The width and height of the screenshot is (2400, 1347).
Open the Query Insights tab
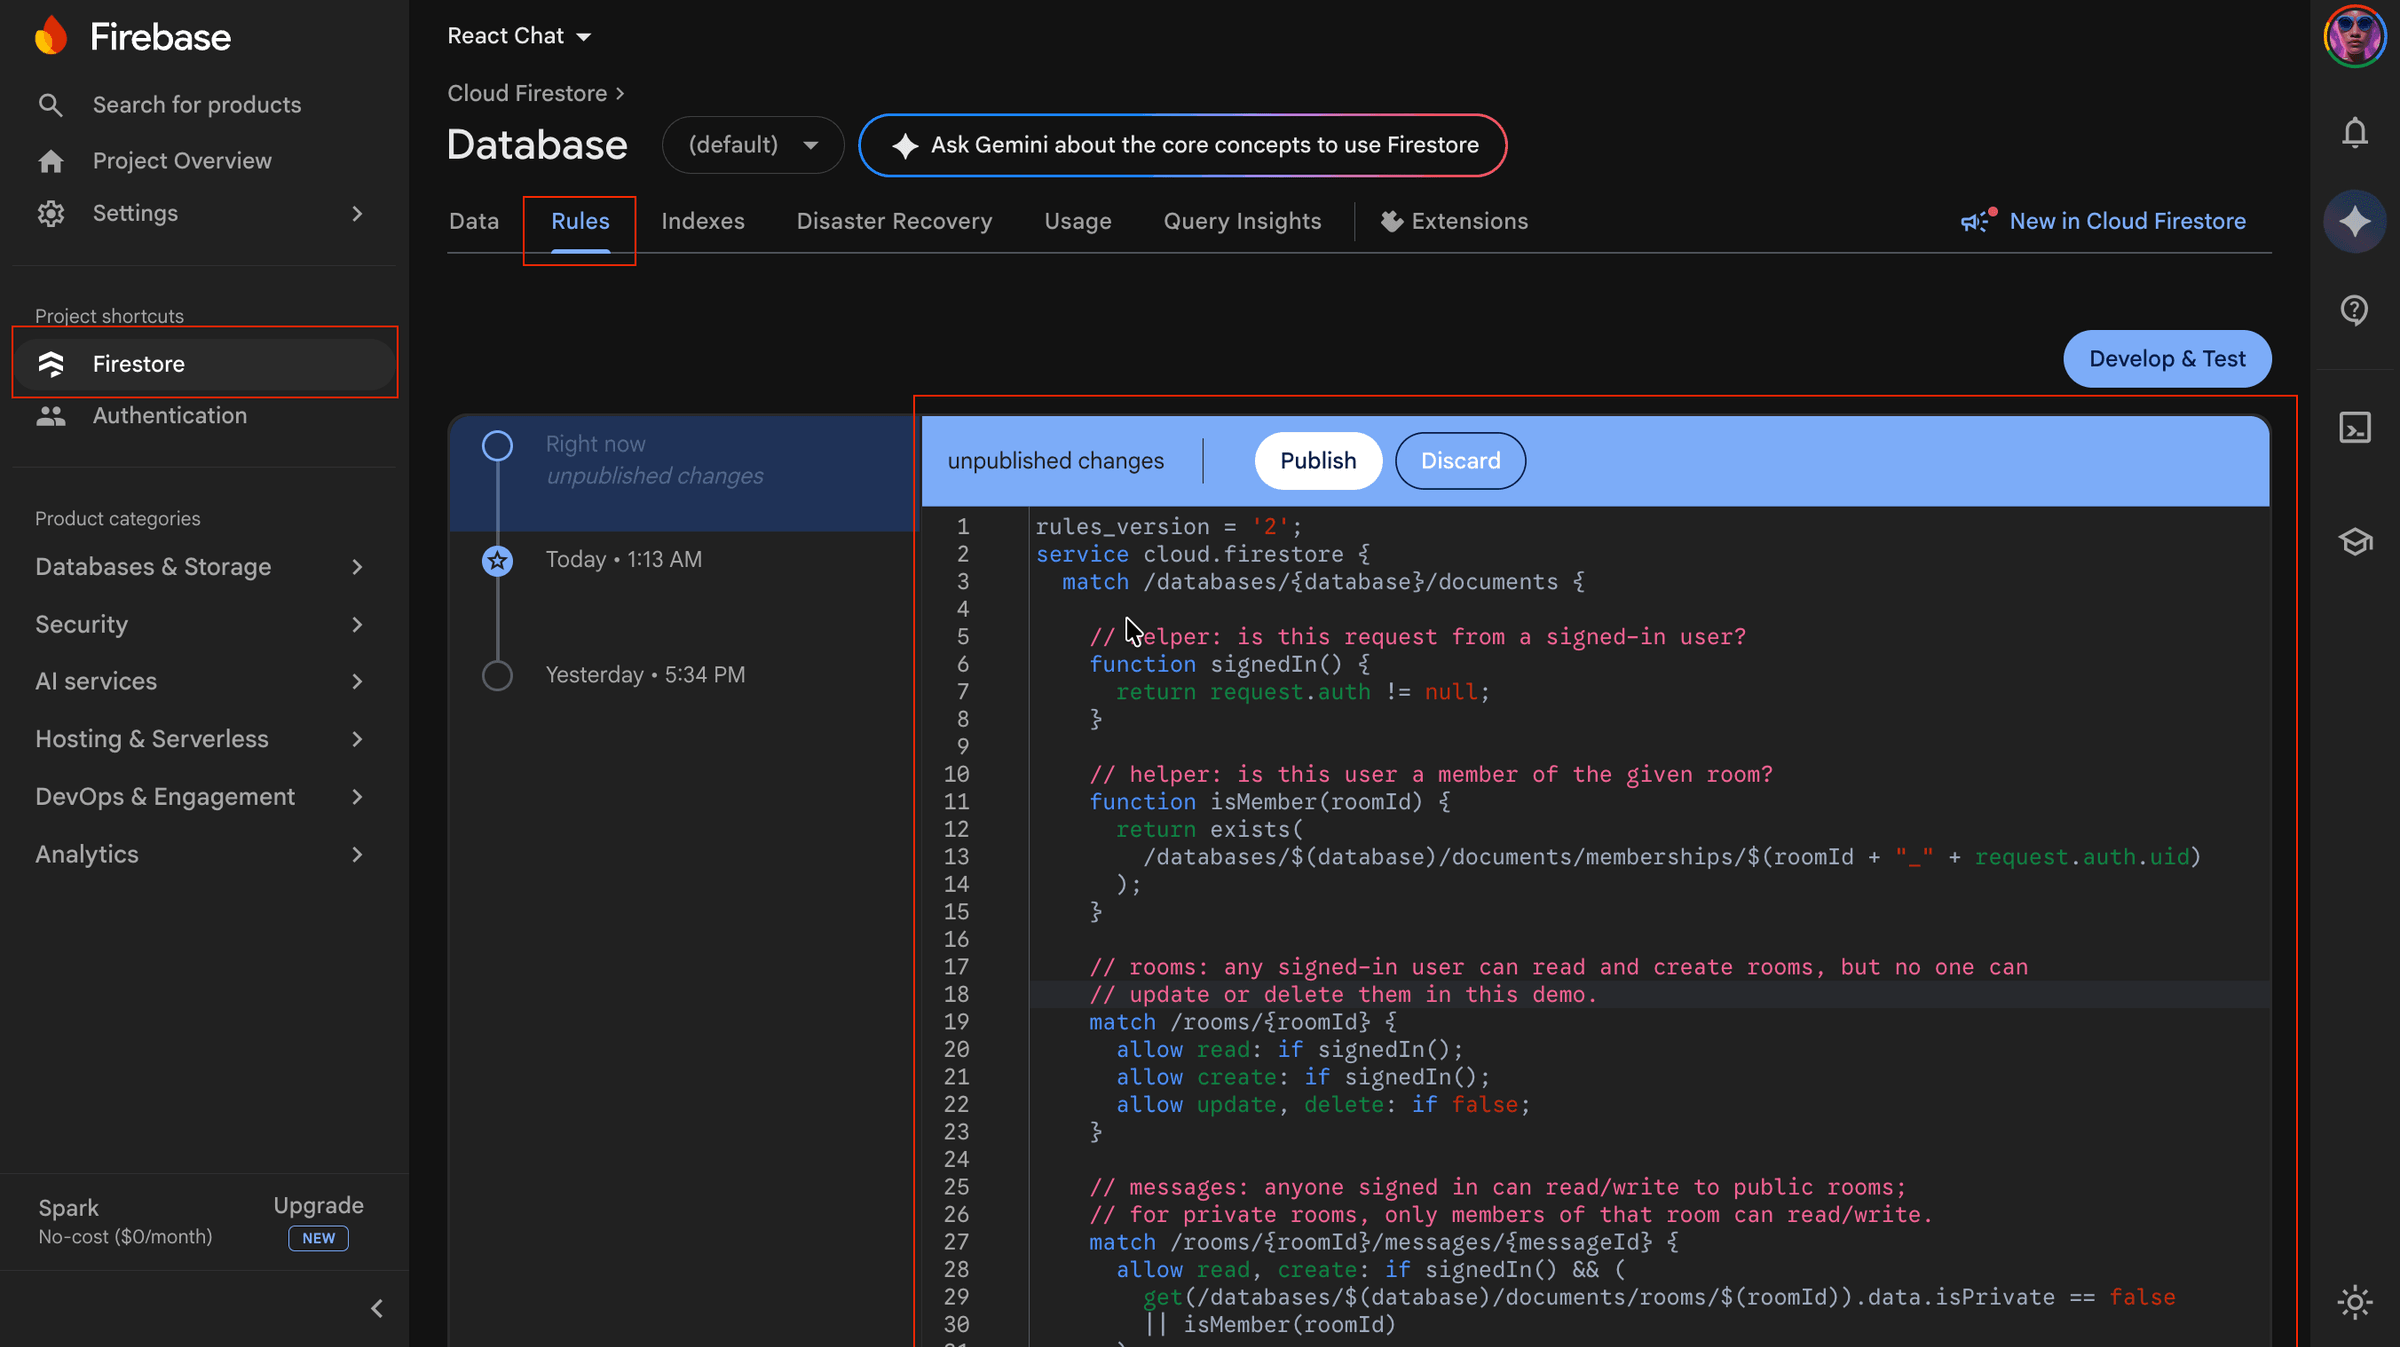[1242, 221]
